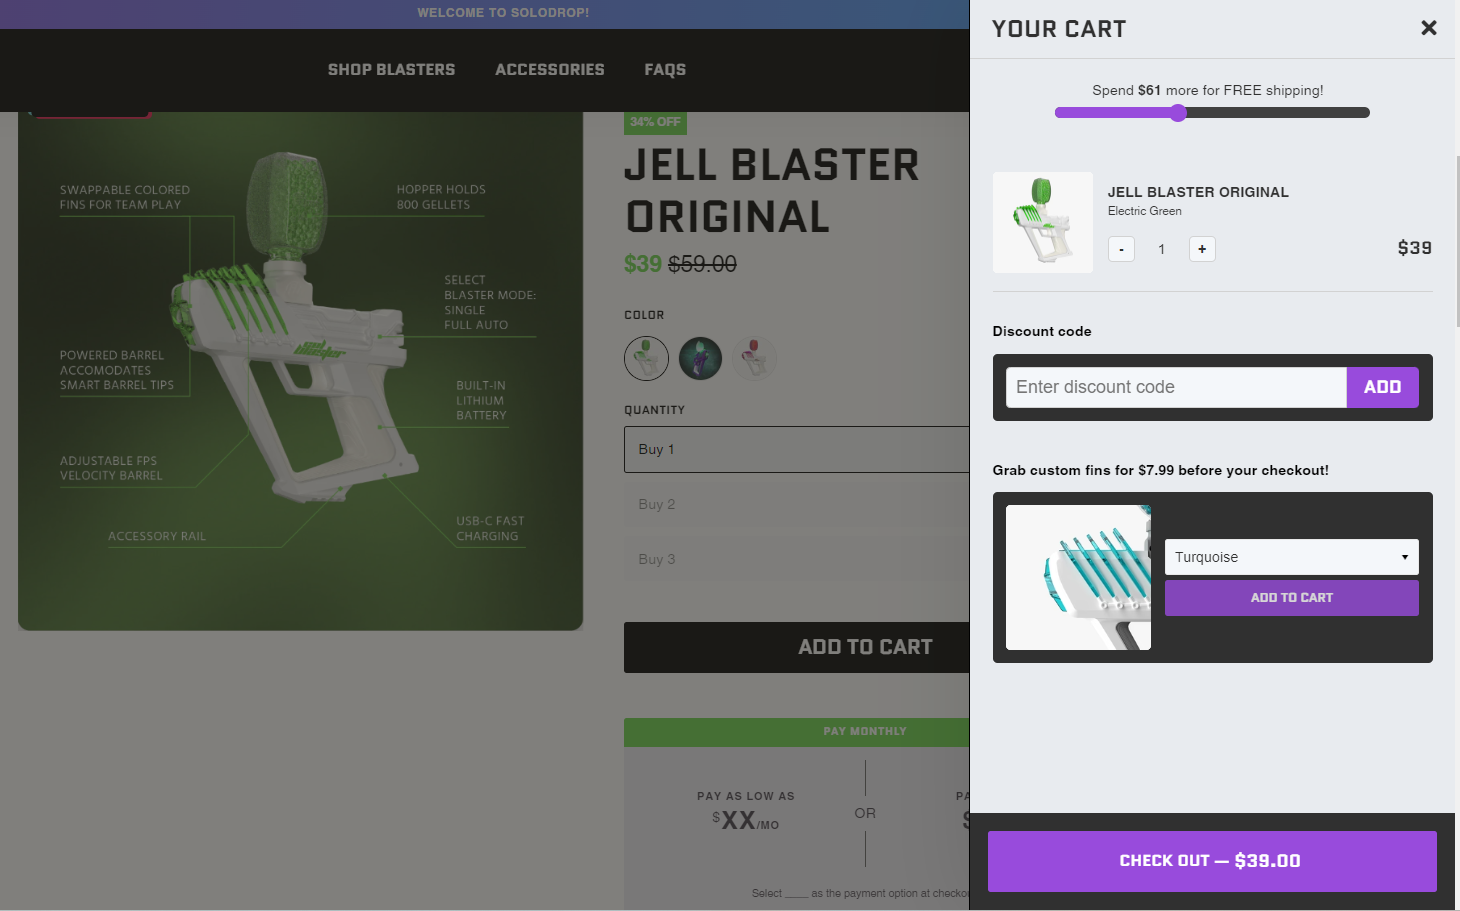
Task: Decrease Jell Blaster quantity with minus button
Action: point(1121,249)
